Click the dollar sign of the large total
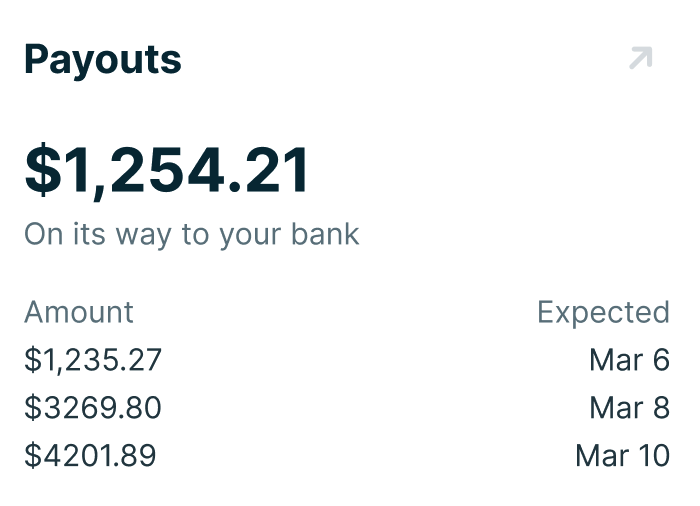Screen dimensions: 700x506 click(x=43, y=170)
